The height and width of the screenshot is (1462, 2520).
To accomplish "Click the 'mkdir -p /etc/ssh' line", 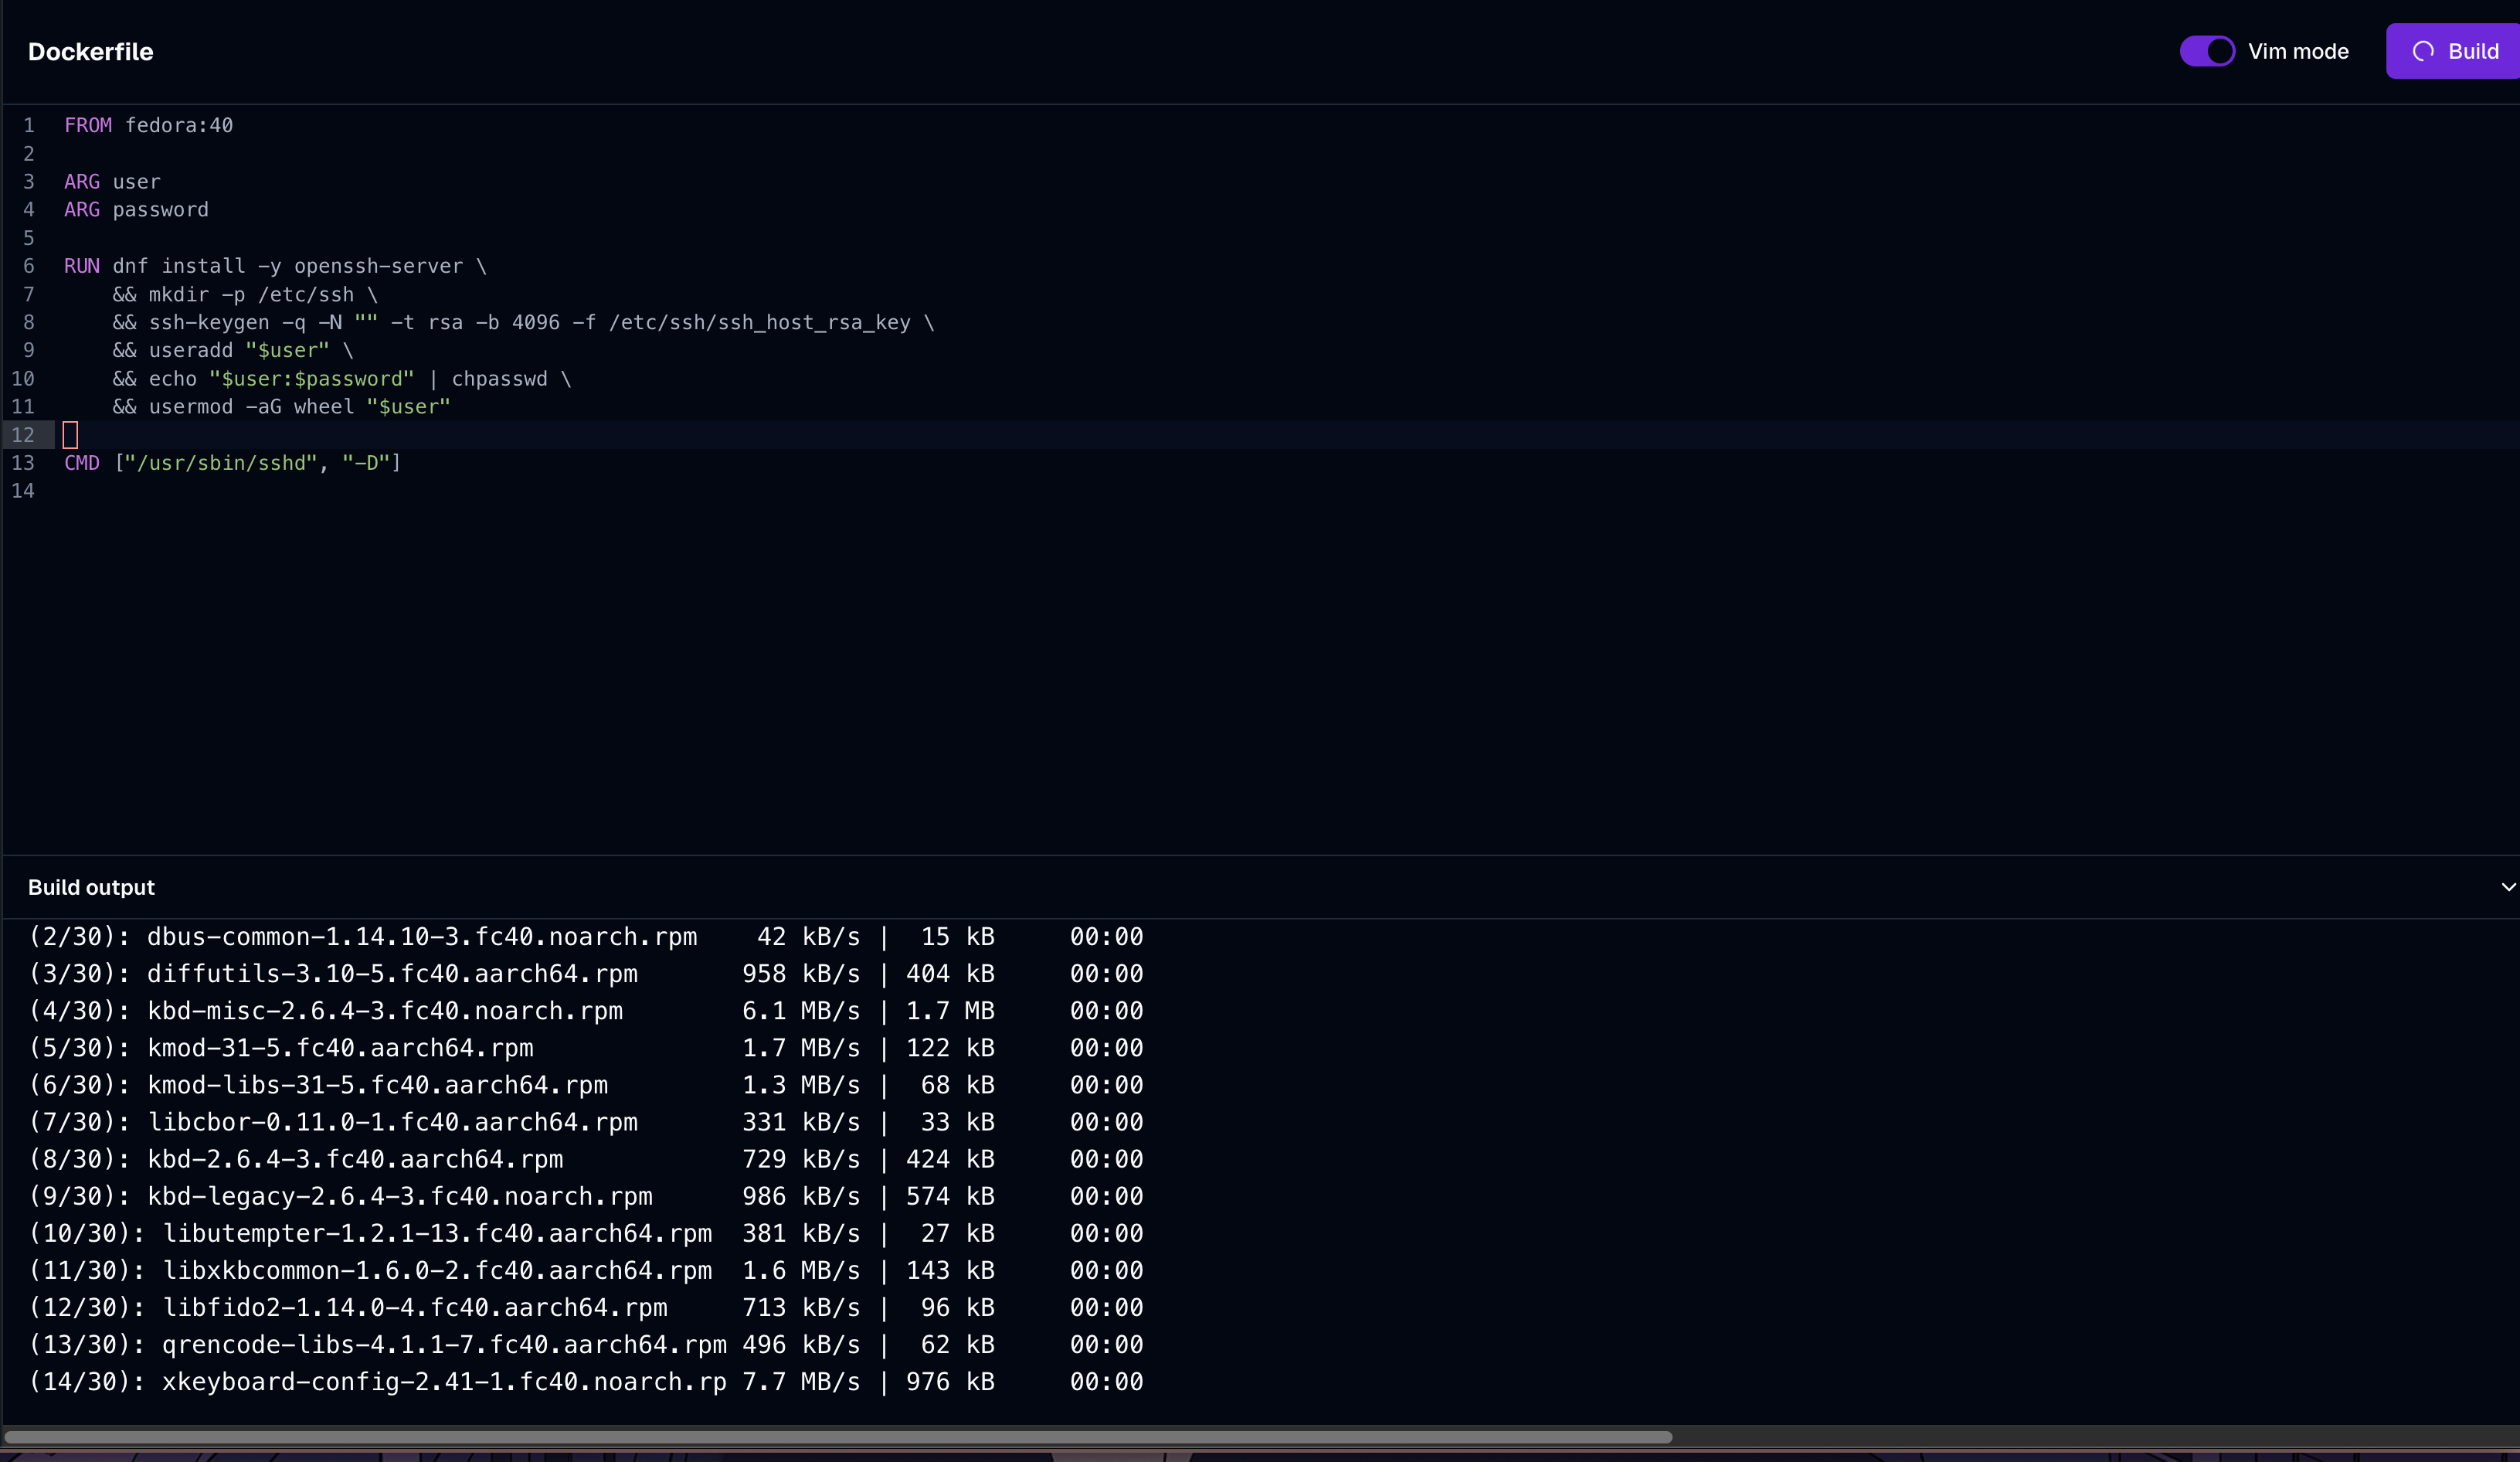I will [x=245, y=295].
